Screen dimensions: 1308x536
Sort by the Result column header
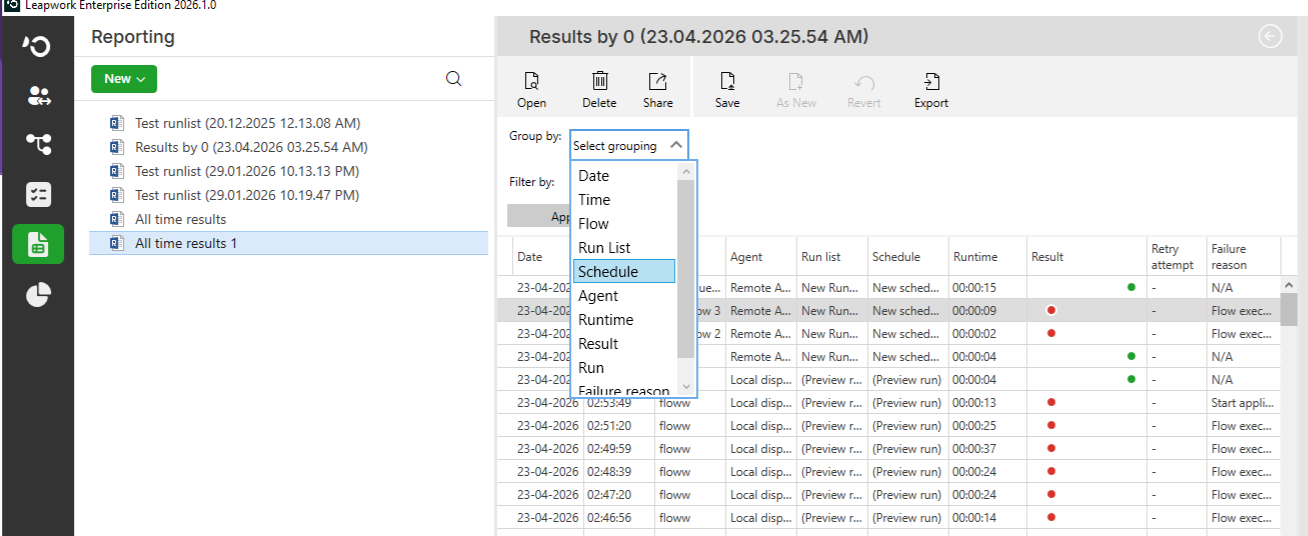pyautogui.click(x=1086, y=257)
